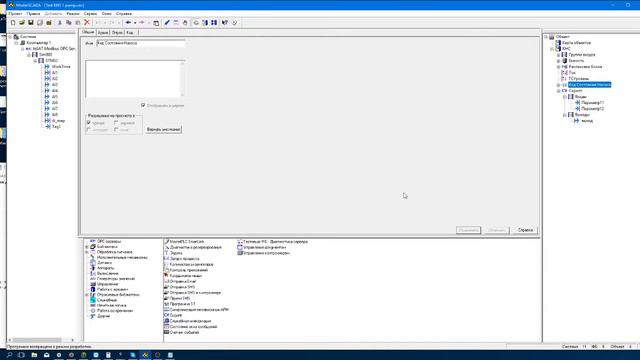Click the Датчики library icon

coord(93,263)
